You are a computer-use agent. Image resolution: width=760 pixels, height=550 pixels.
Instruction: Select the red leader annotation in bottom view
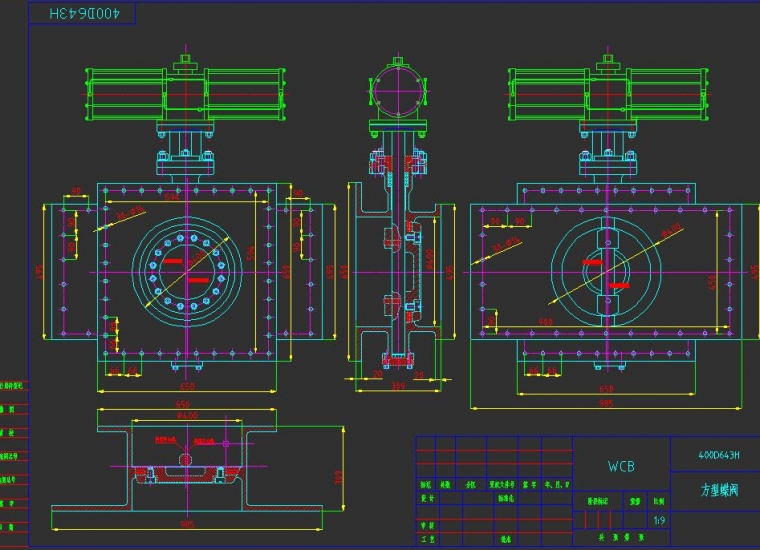pyautogui.click(x=163, y=439)
